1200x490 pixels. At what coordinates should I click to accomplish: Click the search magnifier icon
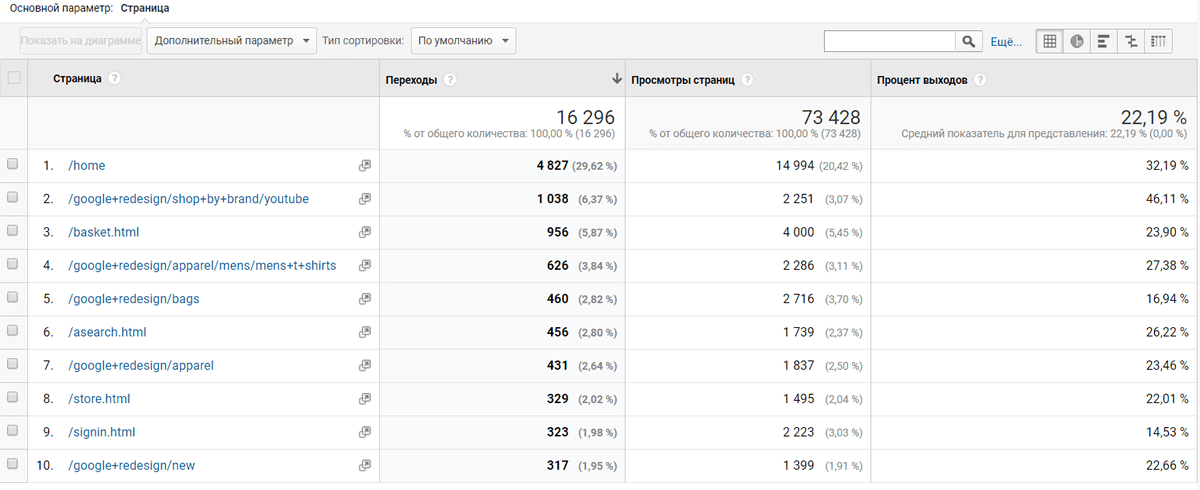968,42
